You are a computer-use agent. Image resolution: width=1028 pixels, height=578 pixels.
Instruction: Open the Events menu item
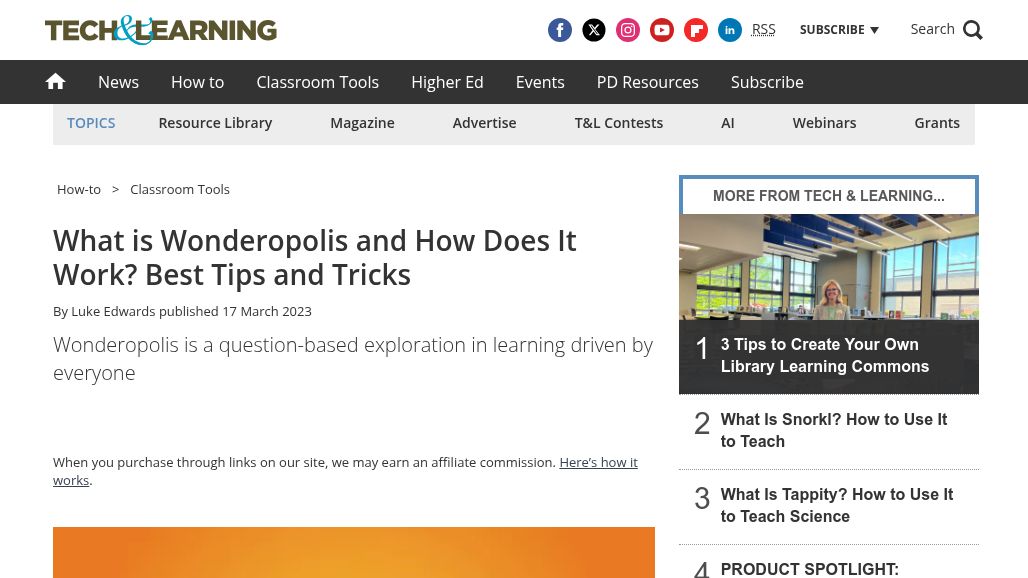pos(540,82)
